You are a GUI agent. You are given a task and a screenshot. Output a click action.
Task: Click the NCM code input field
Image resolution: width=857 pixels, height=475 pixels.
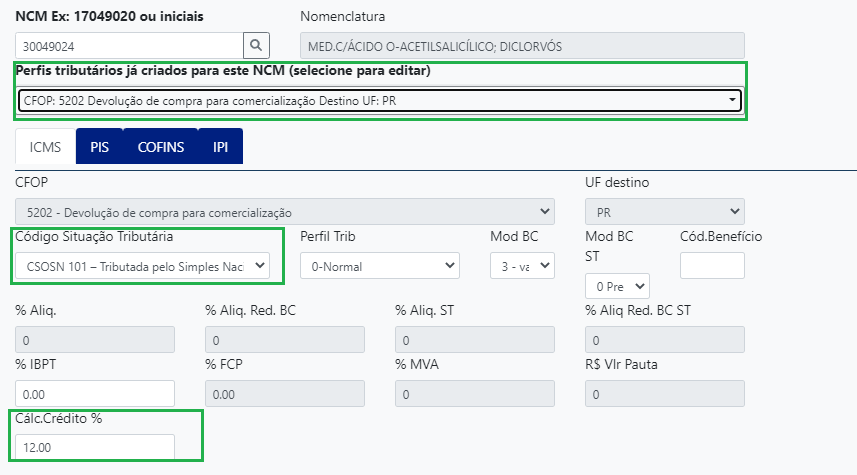130,45
